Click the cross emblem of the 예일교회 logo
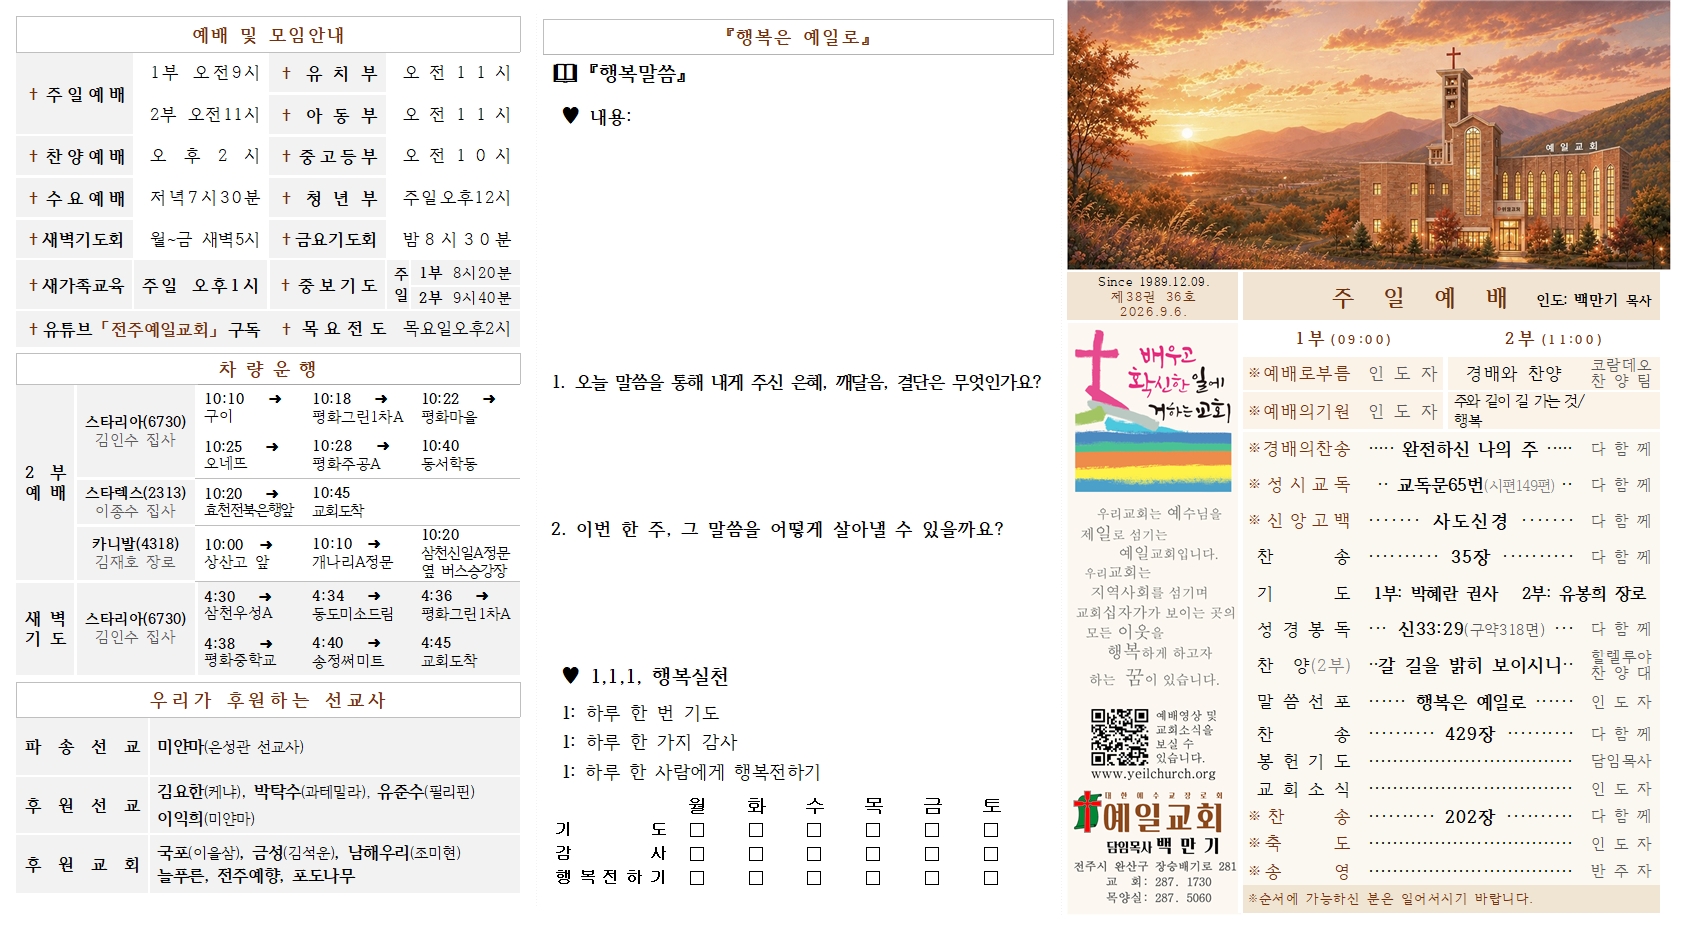 [x=1086, y=811]
